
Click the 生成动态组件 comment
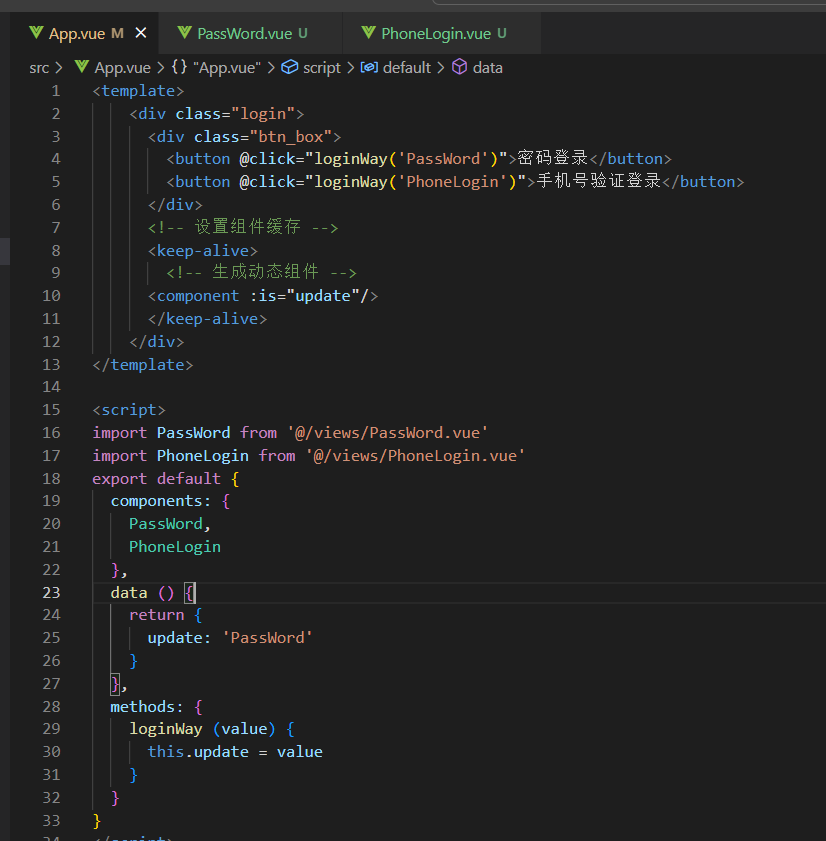261,272
